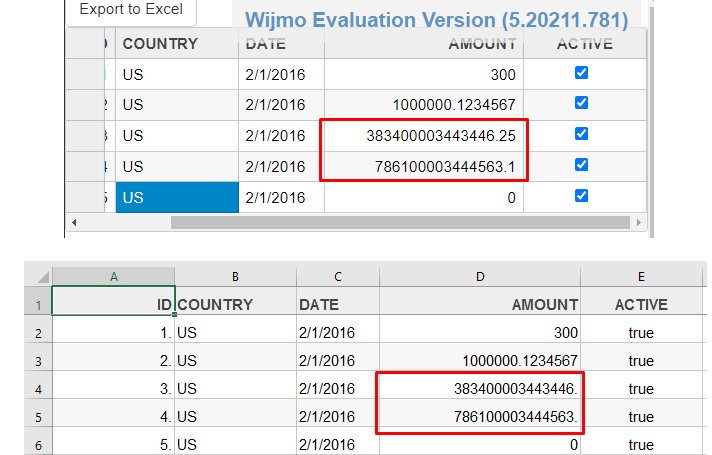Viewport: 712px width, 455px height.
Task: Select Excel cell ACTIVE in row 1
Action: click(641, 301)
